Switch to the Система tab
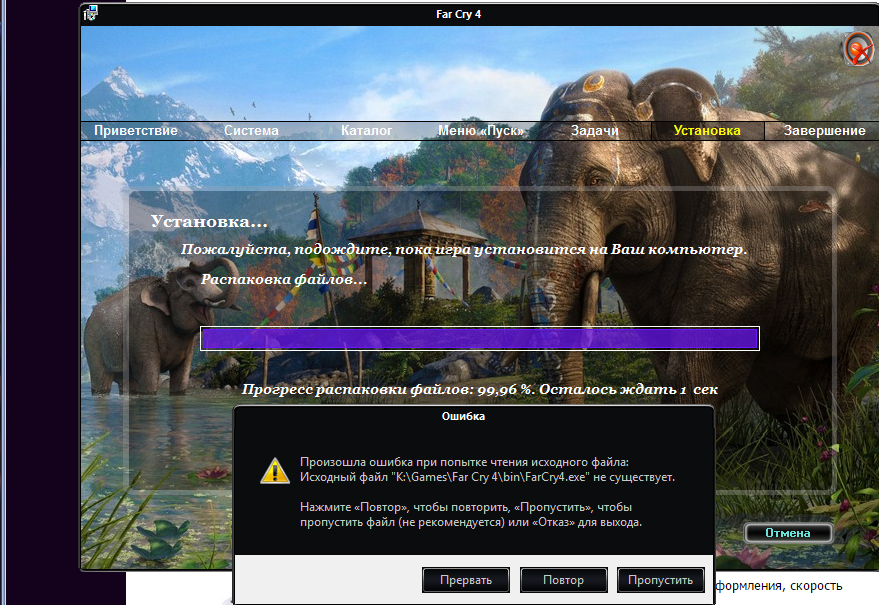The height and width of the screenshot is (605, 879). pyautogui.click(x=251, y=131)
